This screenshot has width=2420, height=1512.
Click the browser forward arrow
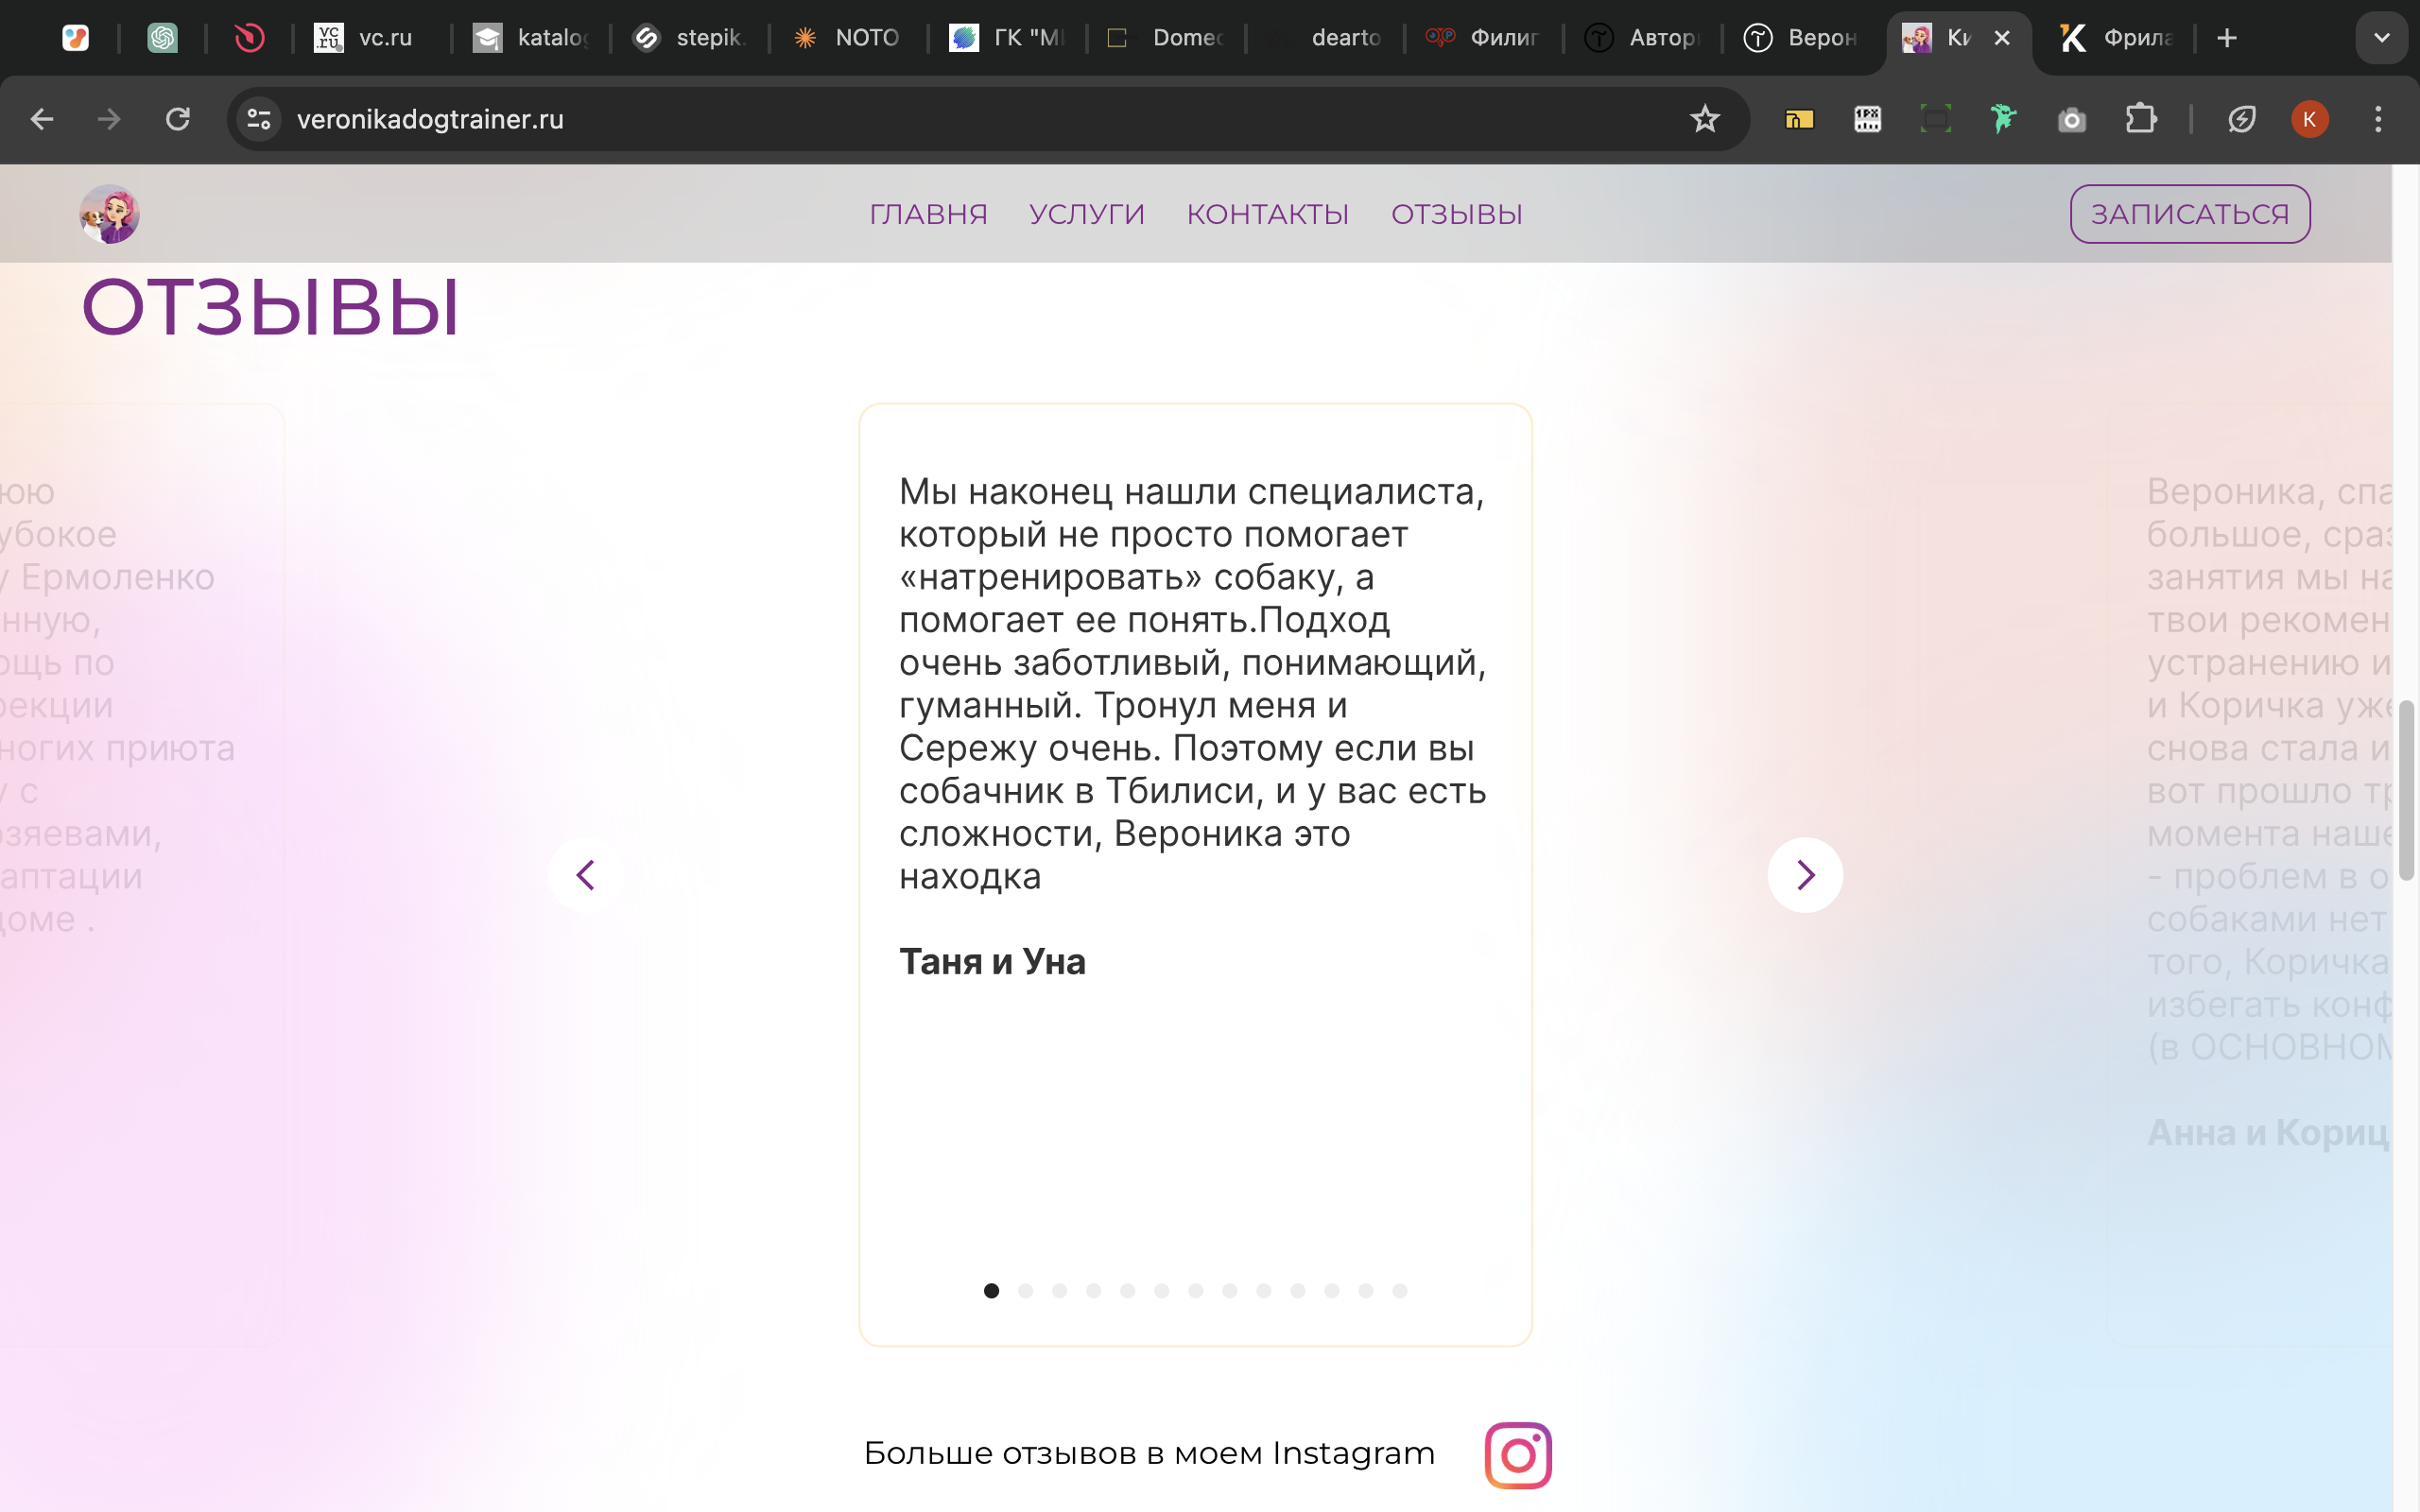(x=109, y=119)
